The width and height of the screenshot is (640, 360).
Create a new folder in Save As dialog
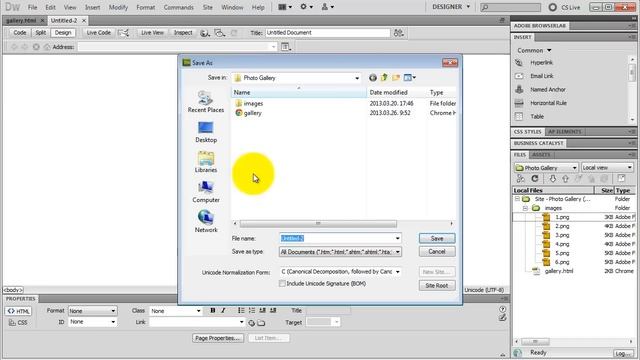coord(396,78)
